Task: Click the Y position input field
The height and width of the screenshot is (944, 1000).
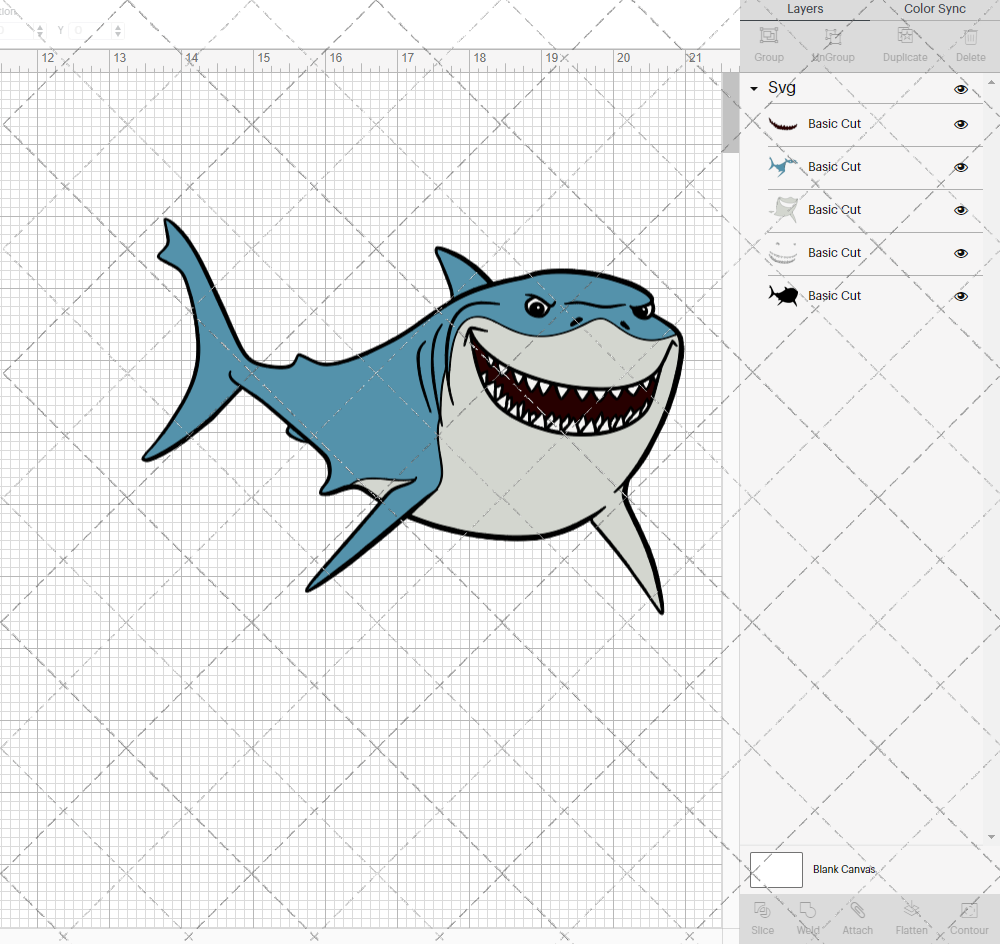Action: (90, 30)
